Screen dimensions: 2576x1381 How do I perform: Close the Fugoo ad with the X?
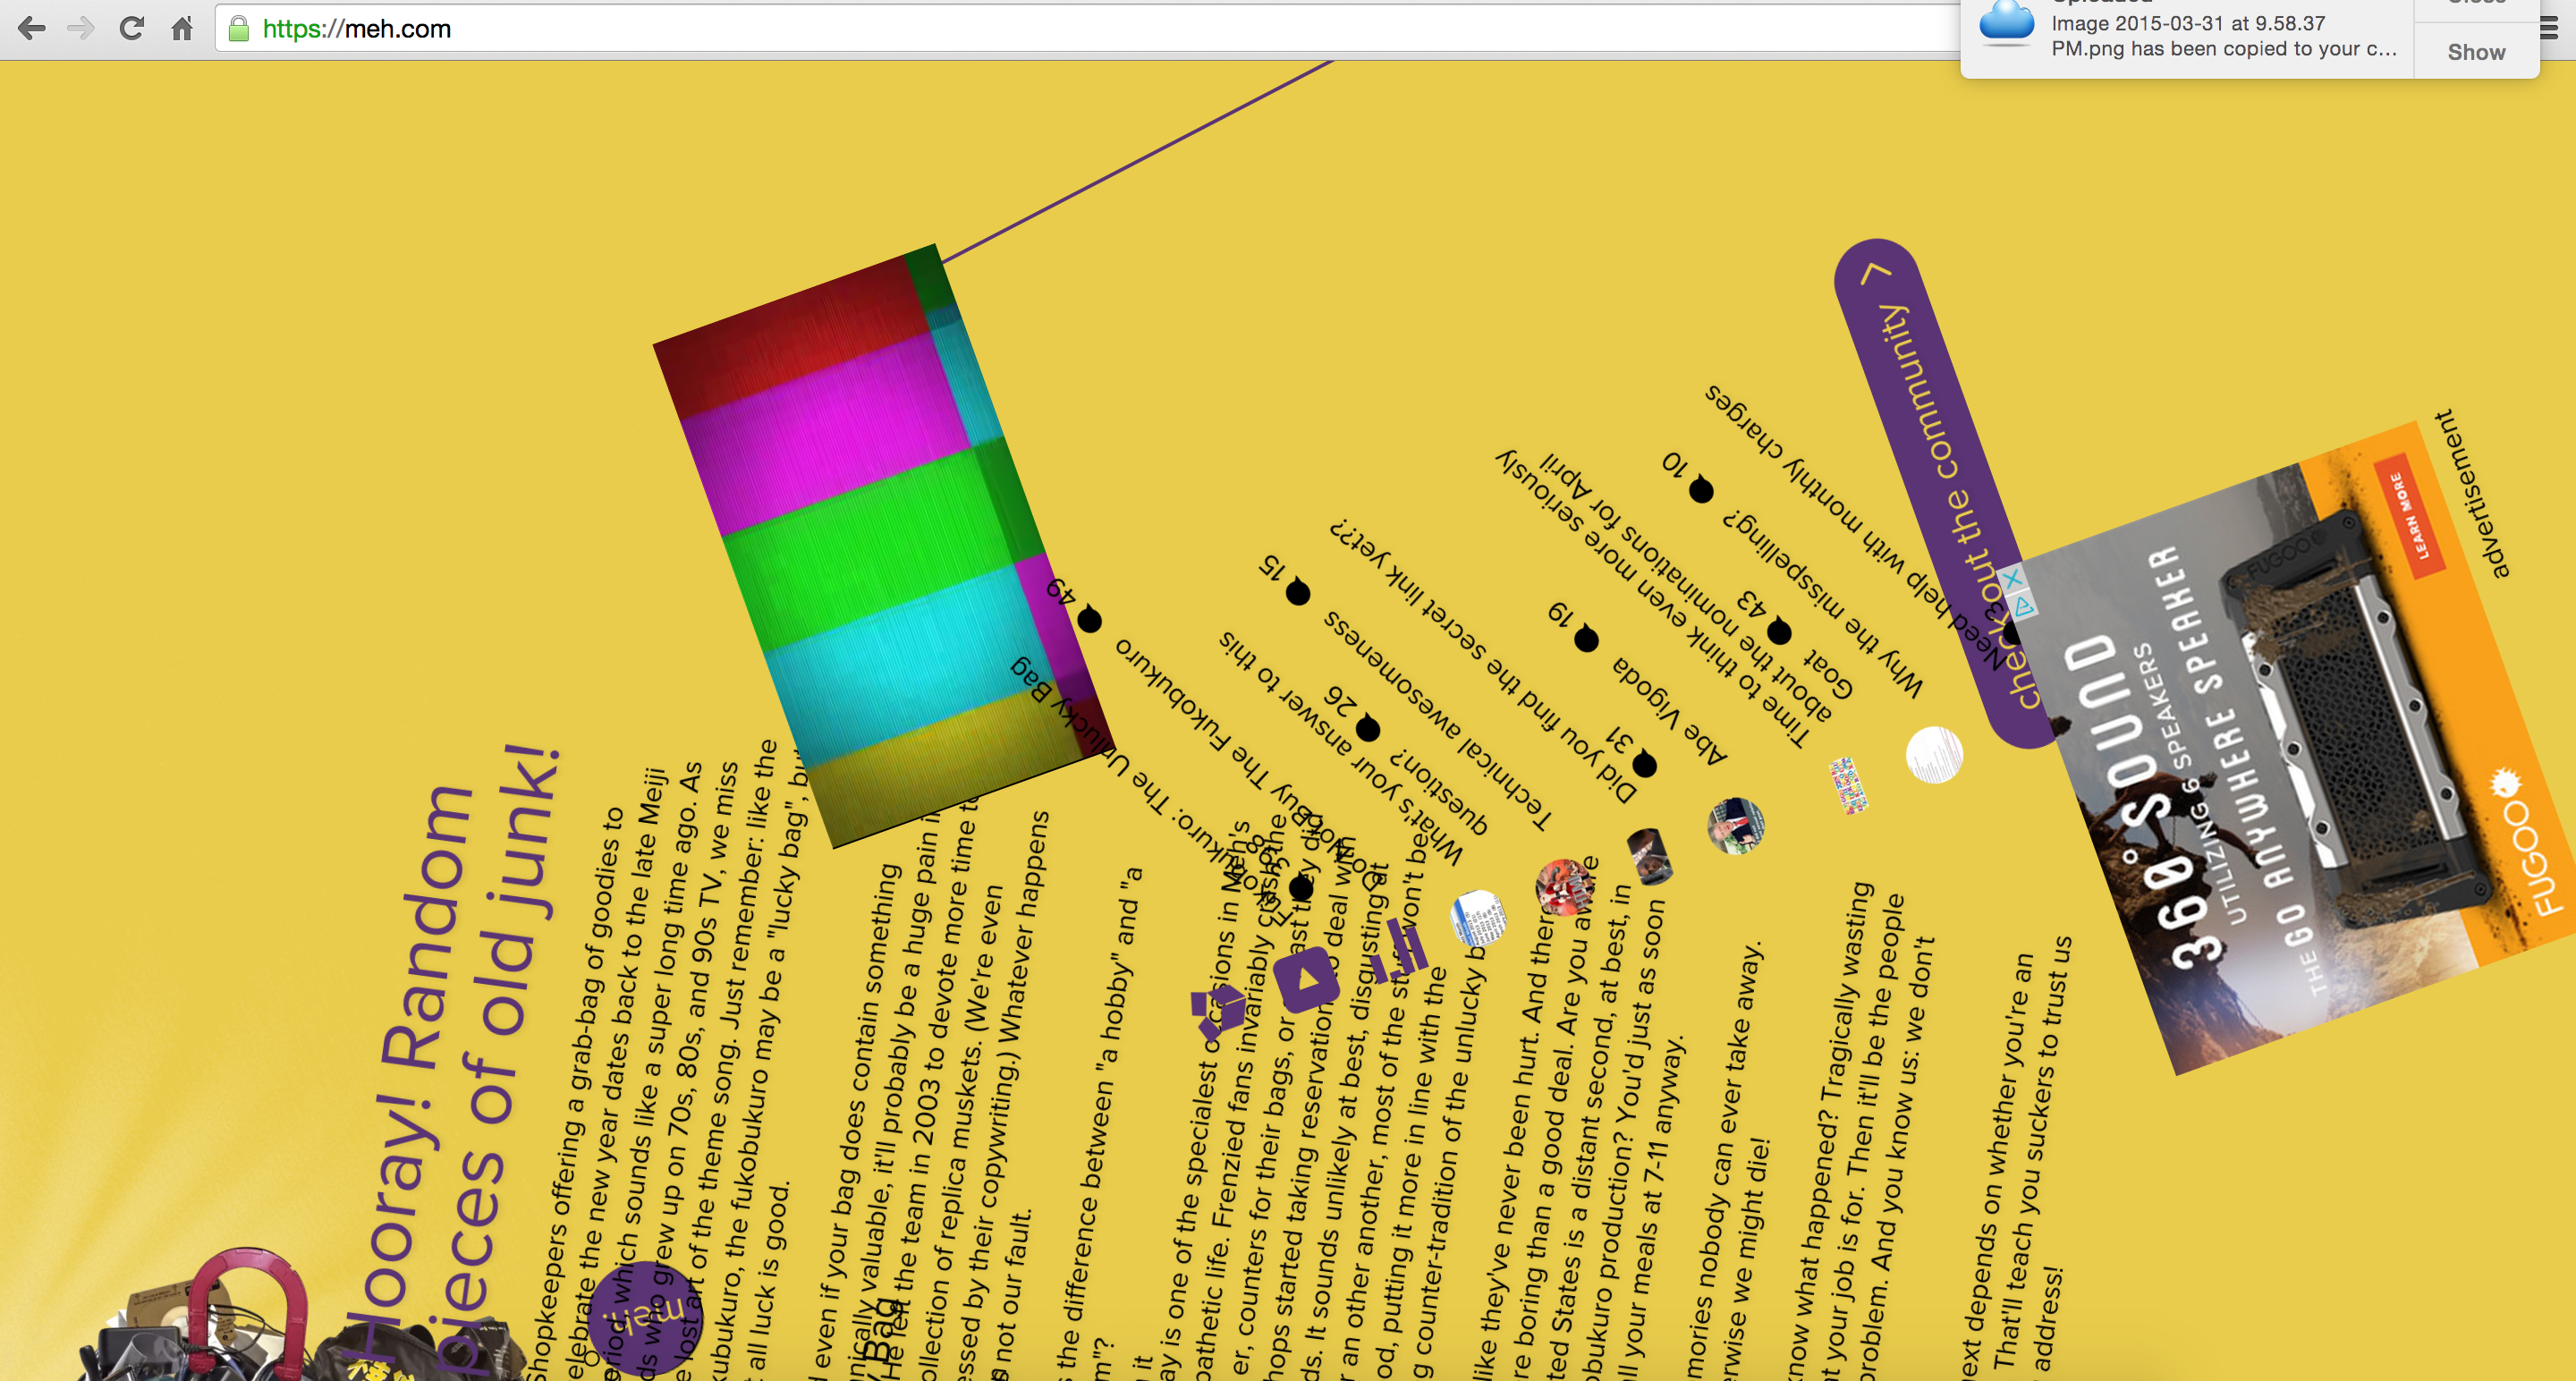(x=2012, y=579)
